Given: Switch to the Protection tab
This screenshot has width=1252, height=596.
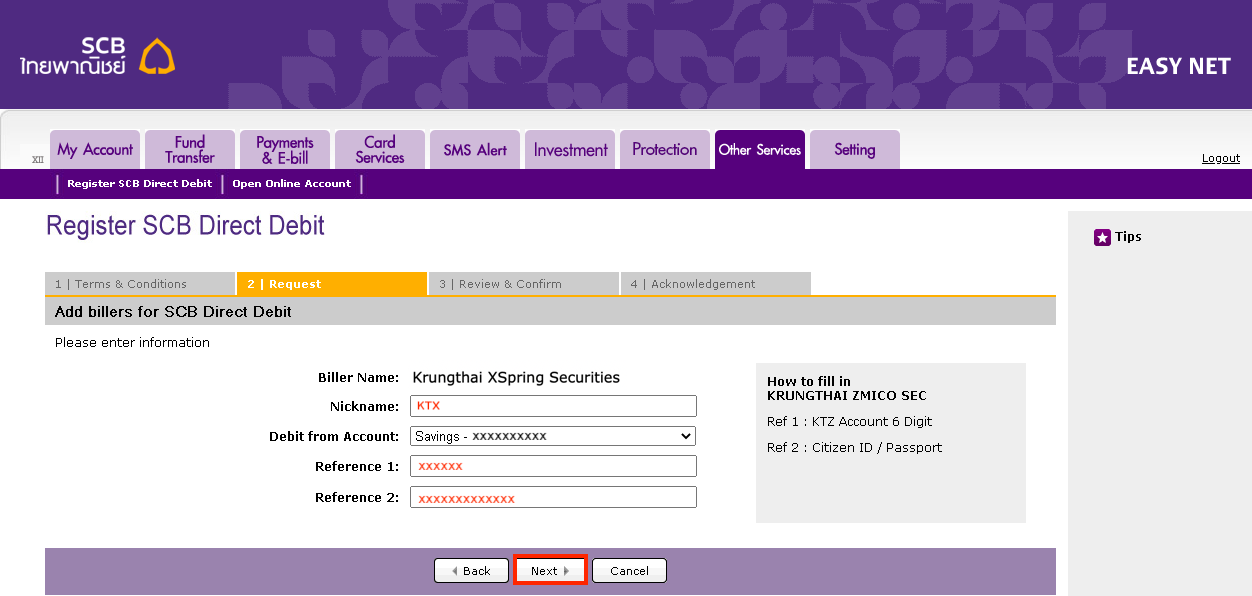Looking at the screenshot, I should (664, 150).
